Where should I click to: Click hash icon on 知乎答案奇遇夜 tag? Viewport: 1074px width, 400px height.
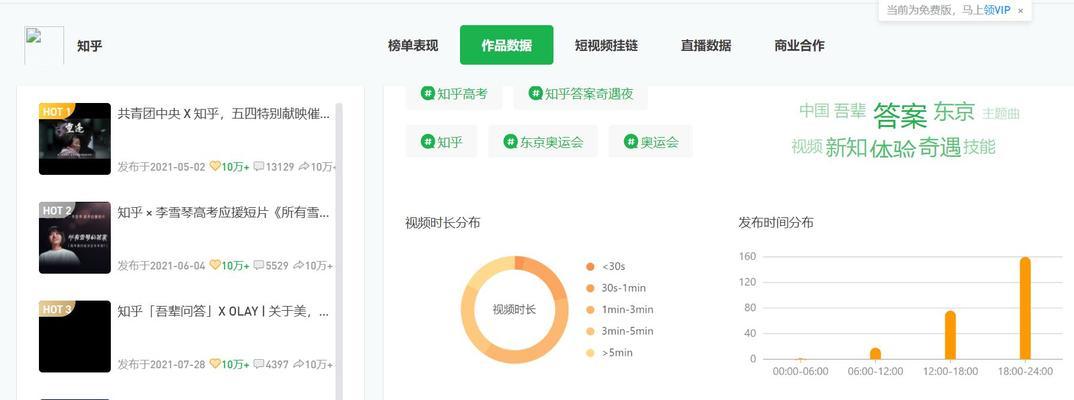[536, 93]
